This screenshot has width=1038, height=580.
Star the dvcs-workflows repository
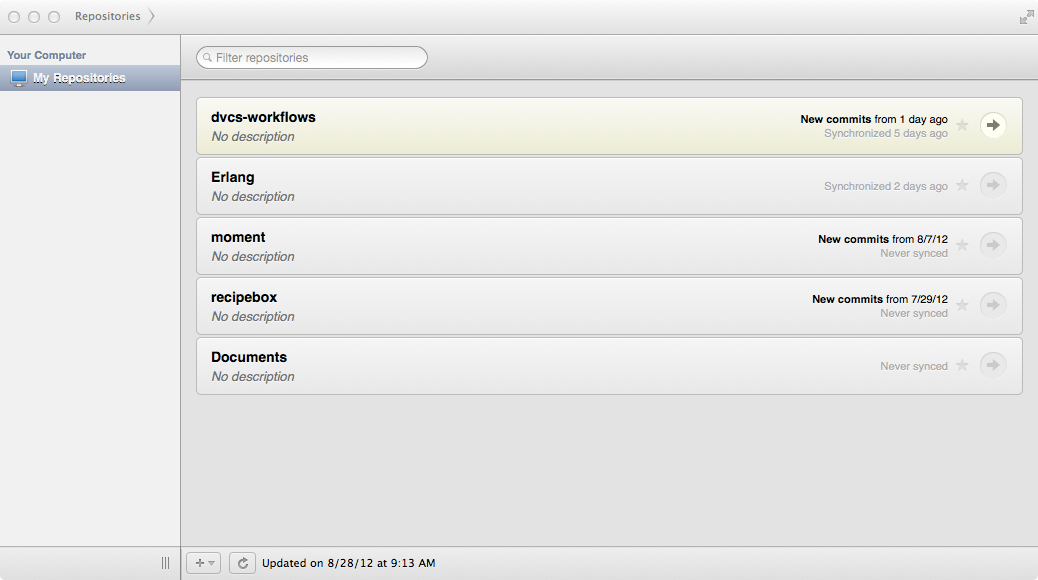coord(963,125)
